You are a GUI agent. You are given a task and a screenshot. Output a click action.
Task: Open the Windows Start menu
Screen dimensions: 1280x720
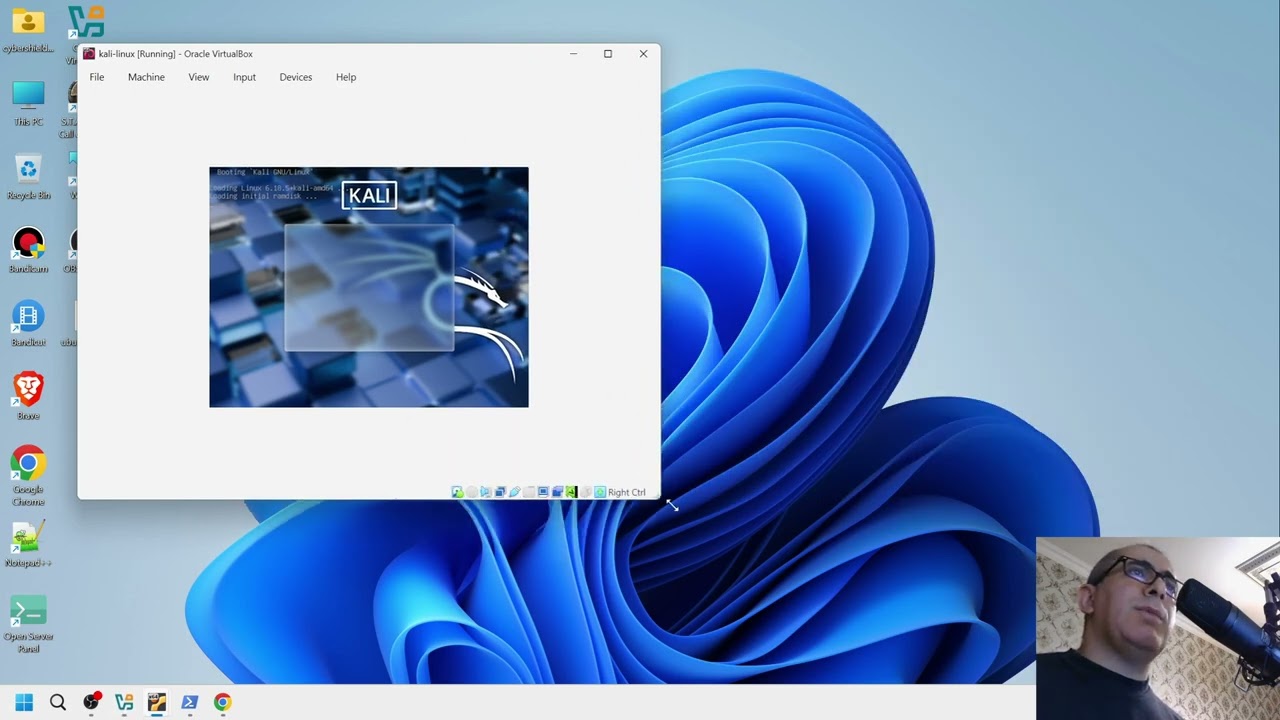[25, 702]
